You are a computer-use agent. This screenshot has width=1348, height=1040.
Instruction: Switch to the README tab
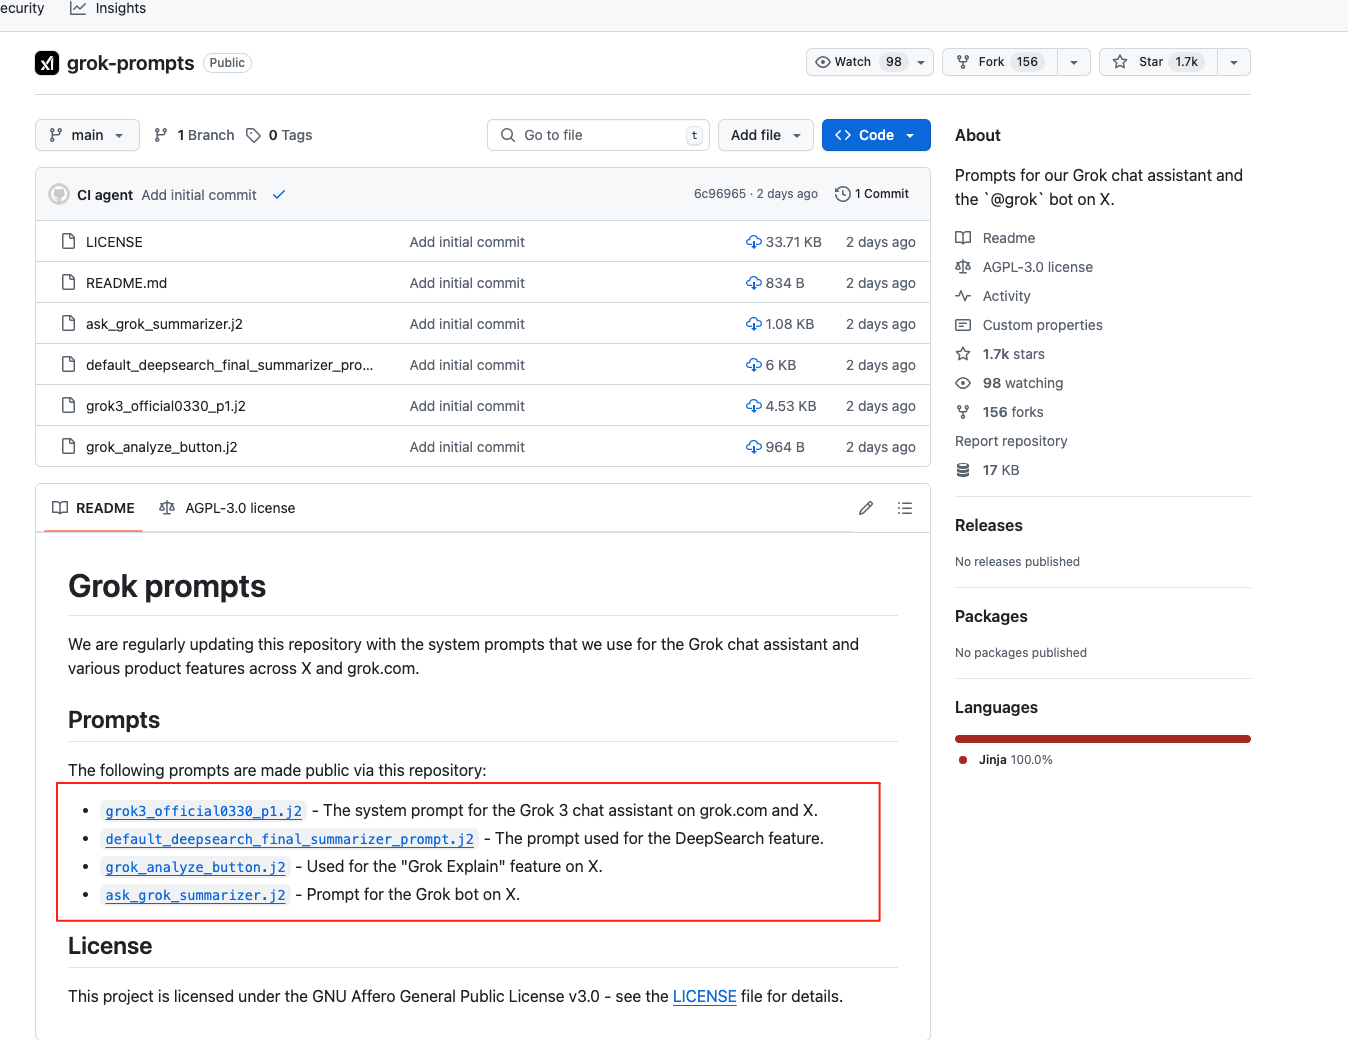(93, 508)
